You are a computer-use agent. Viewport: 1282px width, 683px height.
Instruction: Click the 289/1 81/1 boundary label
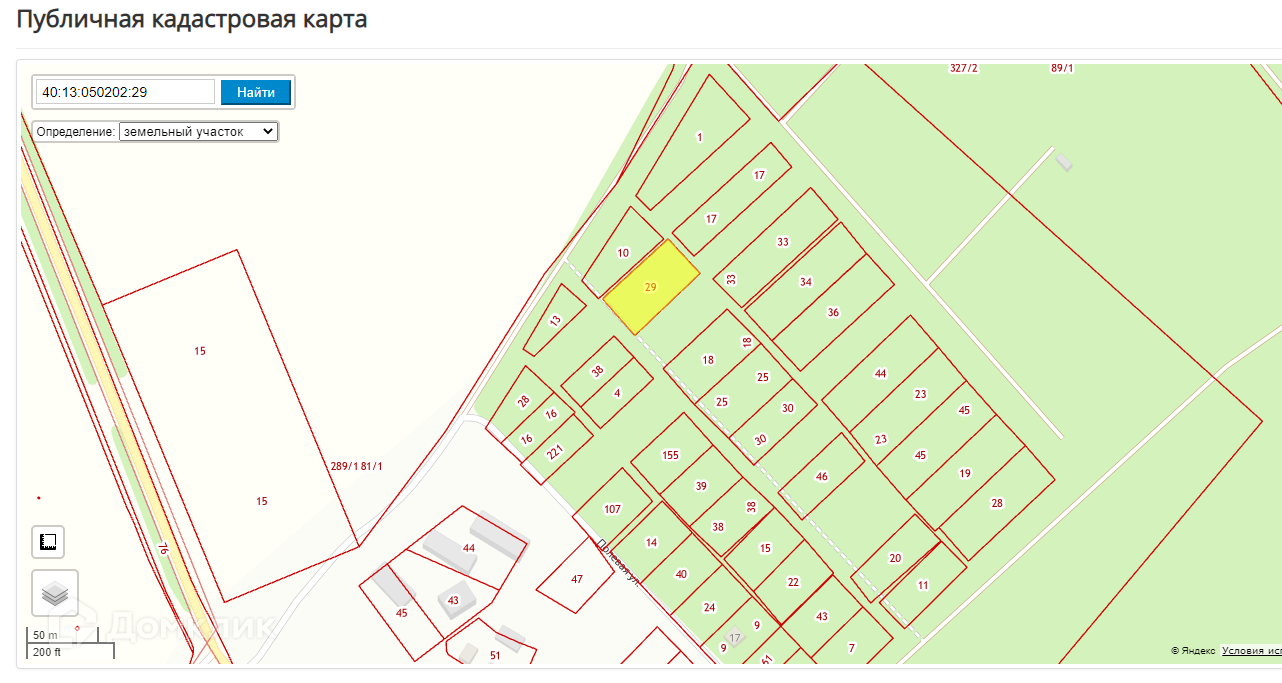click(x=356, y=466)
